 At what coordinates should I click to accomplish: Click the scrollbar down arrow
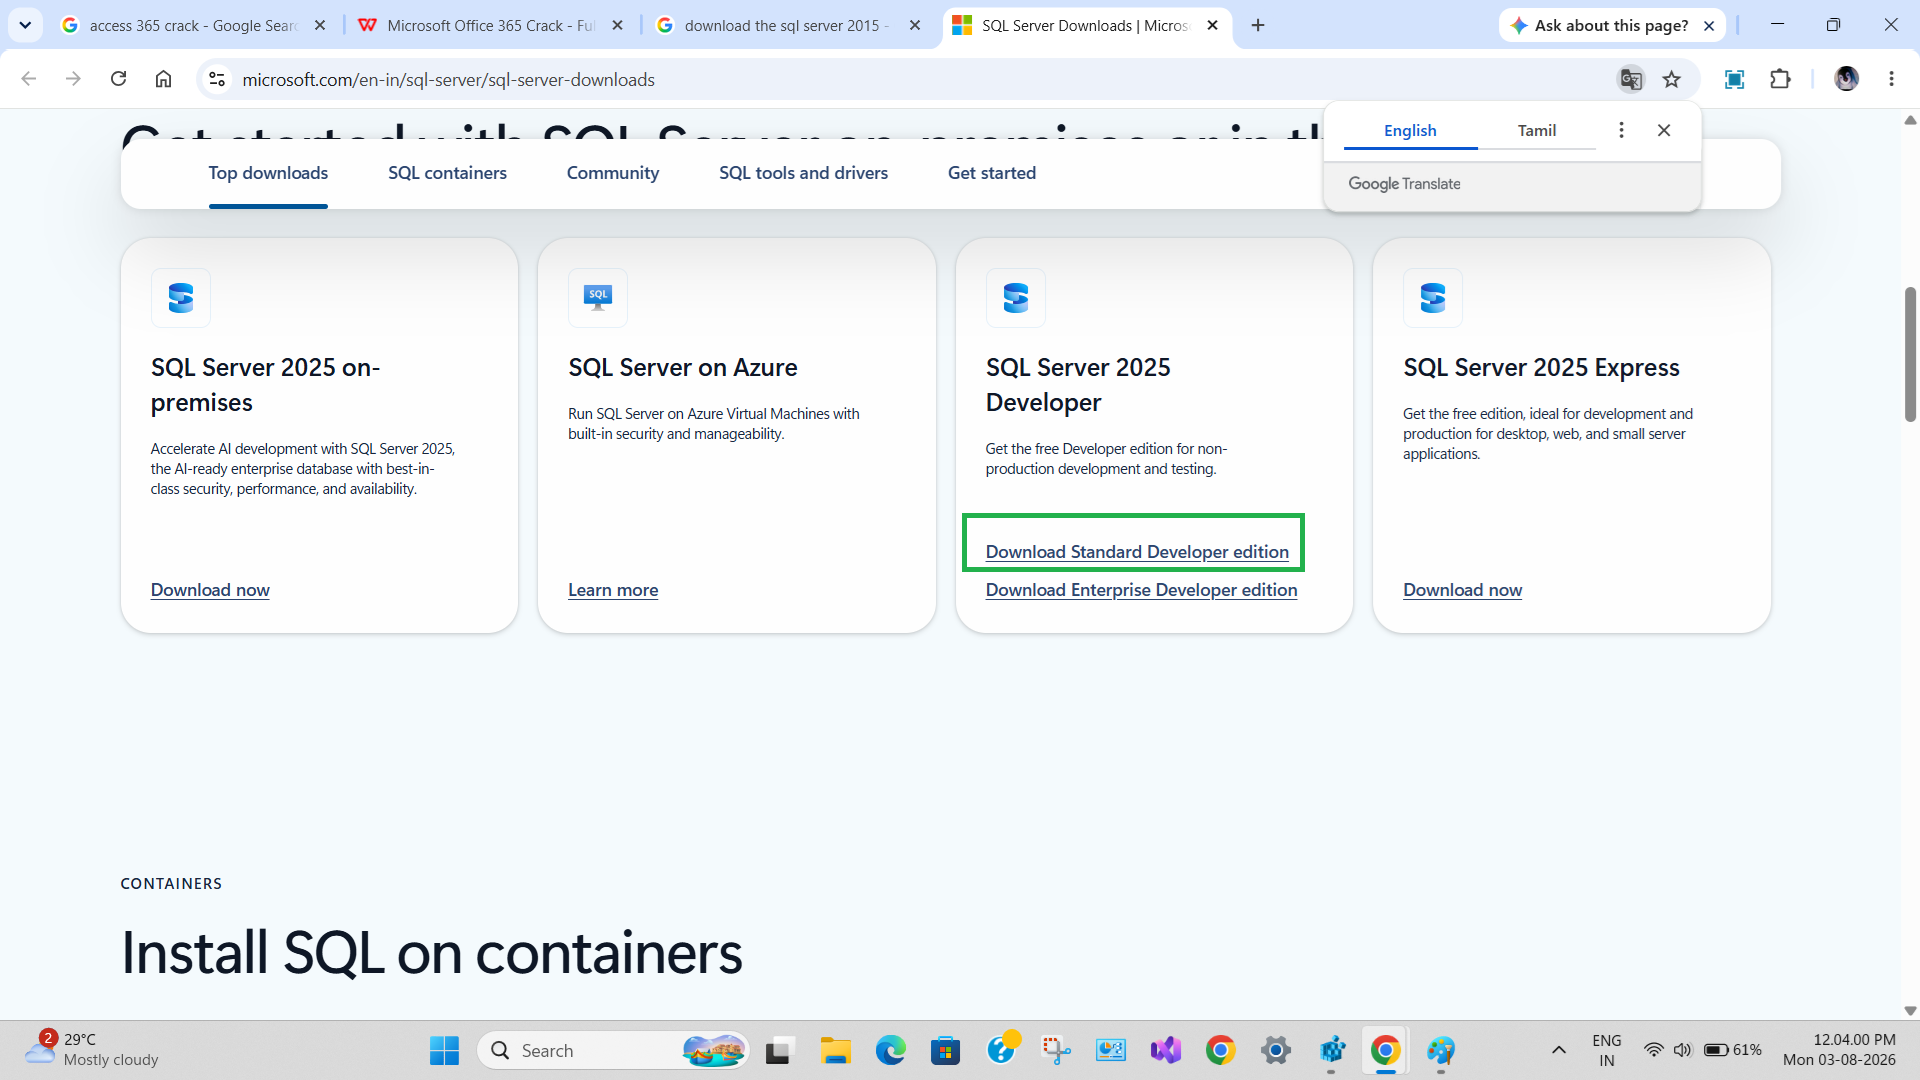(x=1910, y=1010)
